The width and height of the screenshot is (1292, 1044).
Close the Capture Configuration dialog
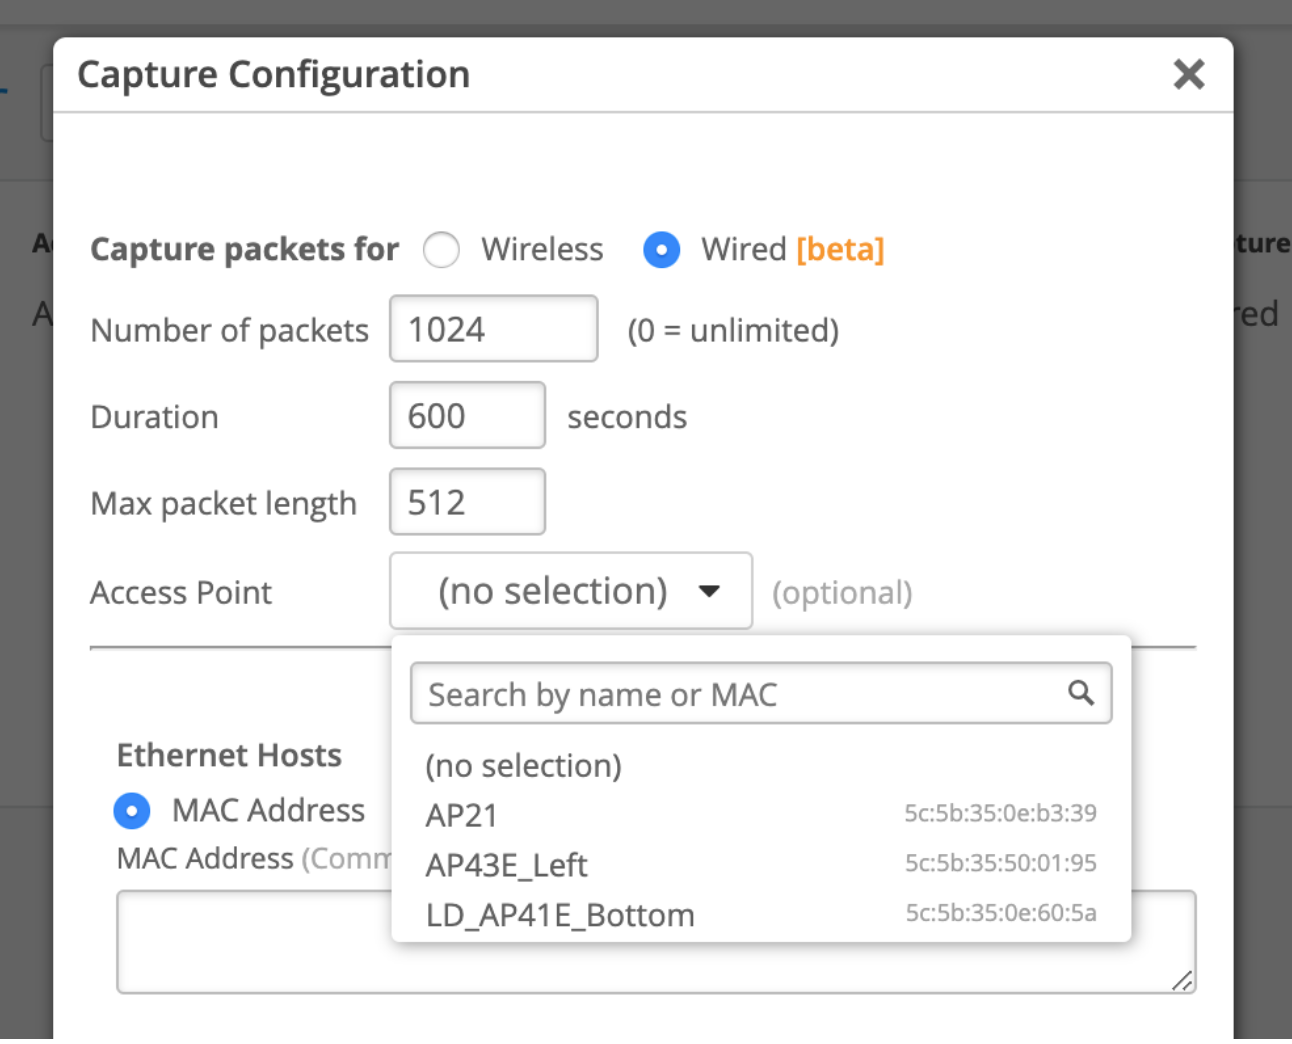[x=1188, y=74]
